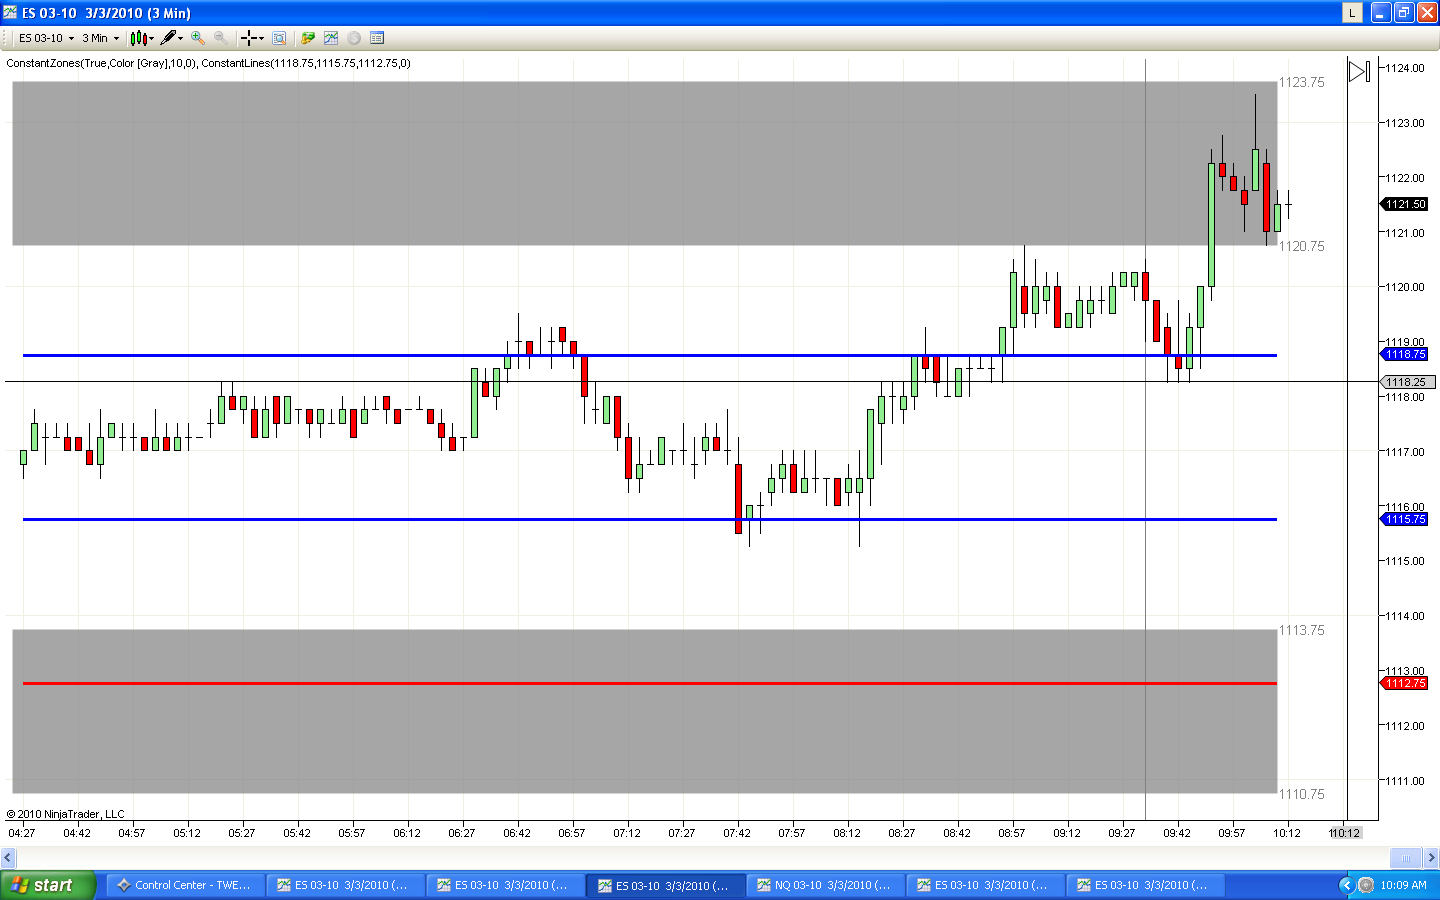Image resolution: width=1440 pixels, height=900 pixels.
Task: Expand hidden system tray icons arrow
Action: pyautogui.click(x=1346, y=885)
